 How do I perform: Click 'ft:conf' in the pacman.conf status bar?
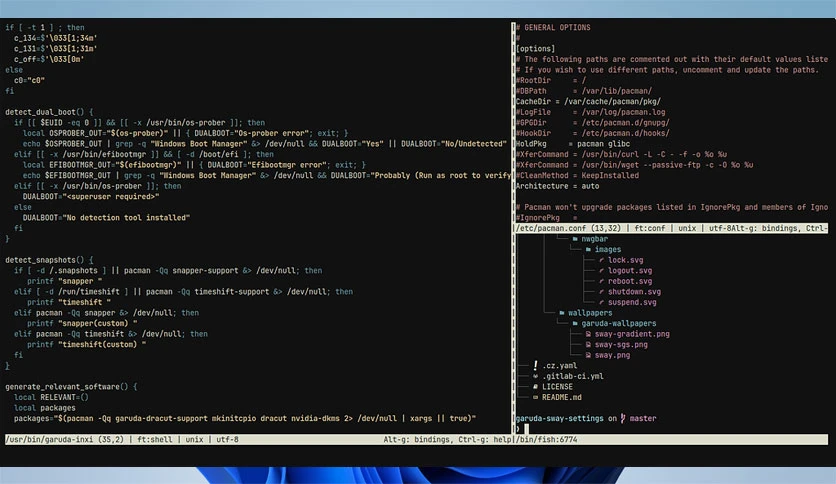(650, 228)
